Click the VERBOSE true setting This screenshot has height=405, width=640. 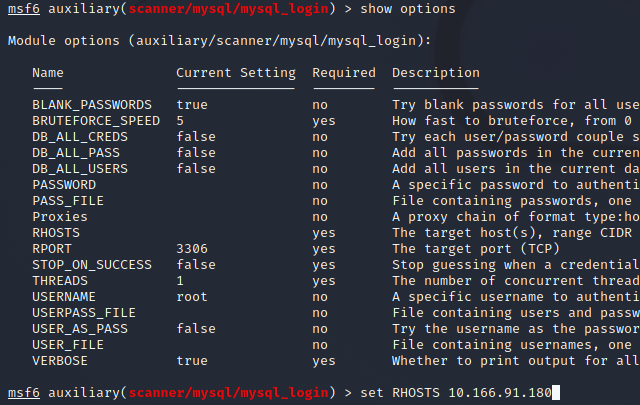click(192, 360)
